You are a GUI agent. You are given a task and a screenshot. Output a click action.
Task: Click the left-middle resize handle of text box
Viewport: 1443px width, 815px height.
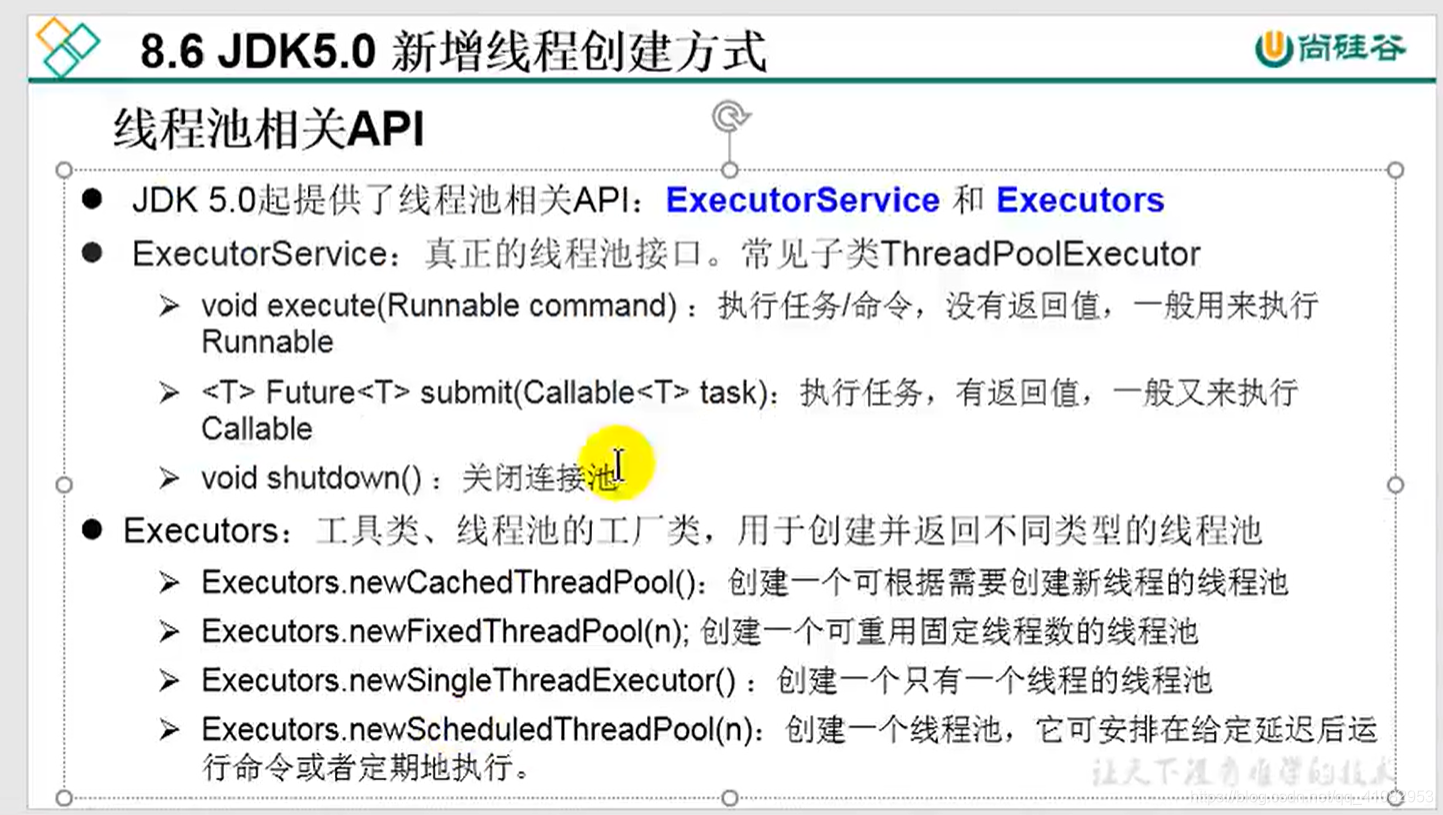tap(65, 485)
